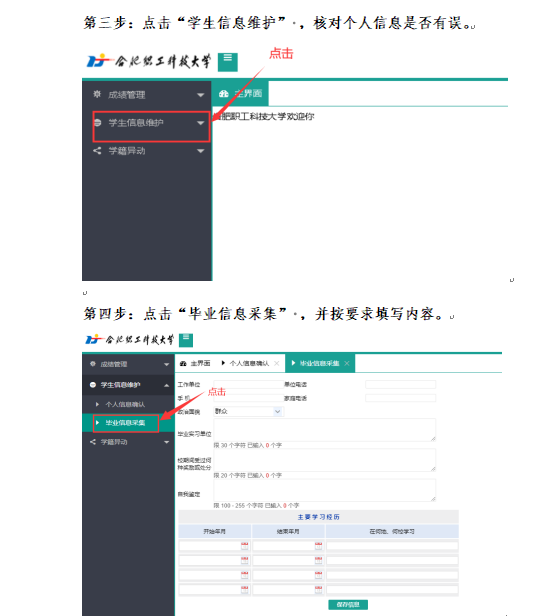This screenshot has width=549, height=616.
Task: Click second row 在何地、何校学习 field
Action: tap(392, 560)
